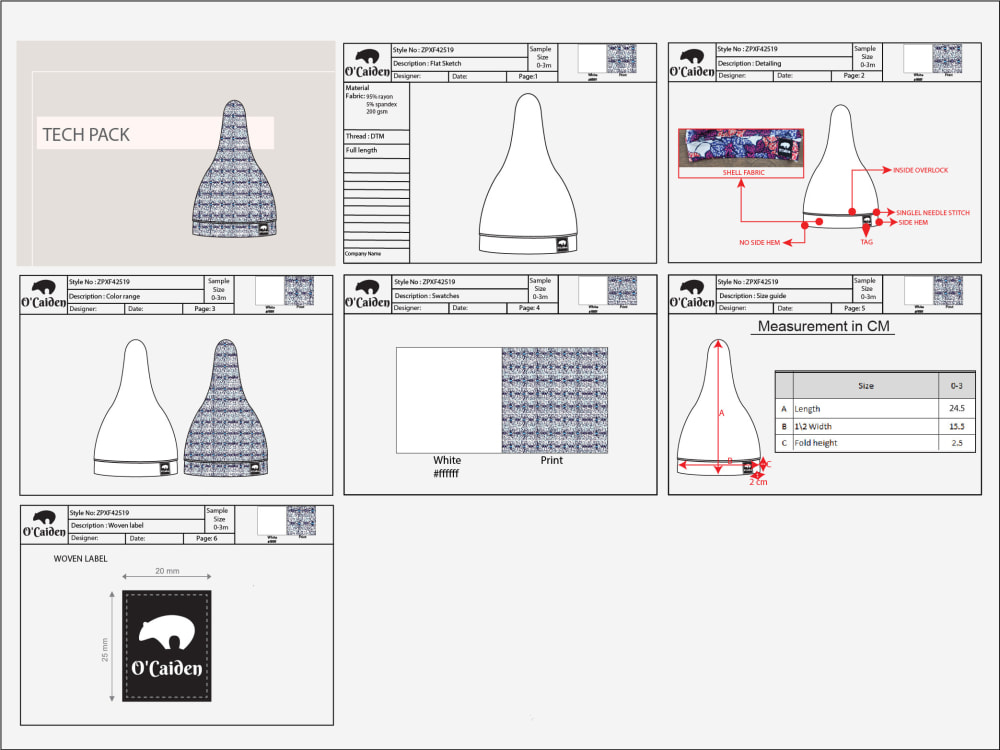Click the '2 cm' measurement annotation
The width and height of the screenshot is (1000, 750).
pos(758,482)
